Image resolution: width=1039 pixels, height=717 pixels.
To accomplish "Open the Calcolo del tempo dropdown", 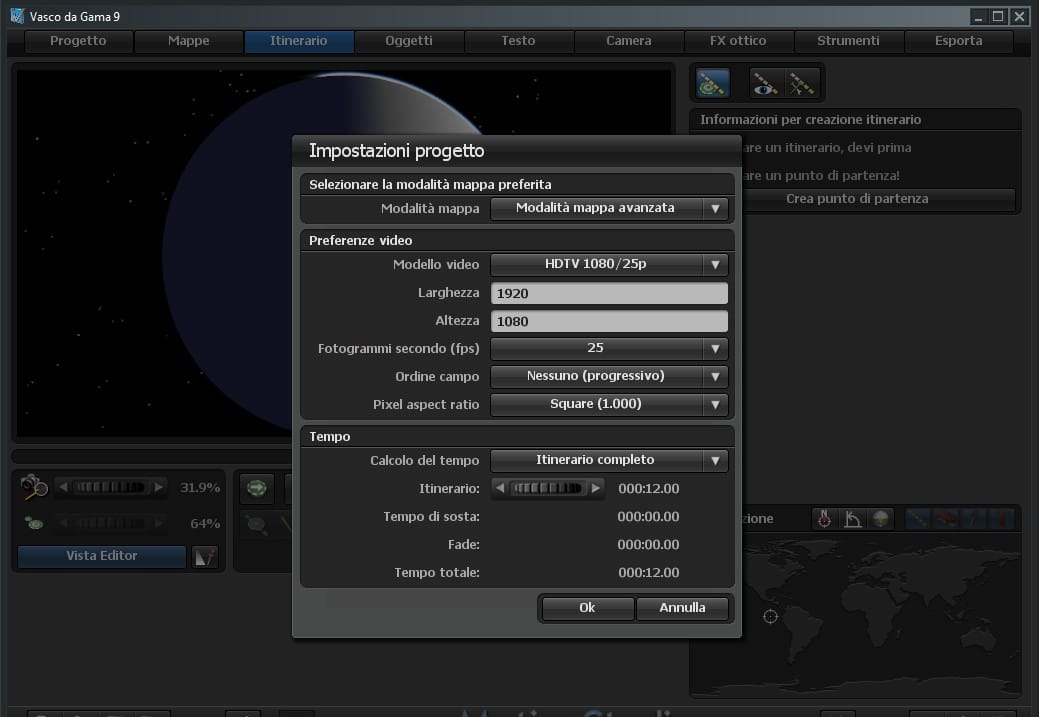I will 609,461.
